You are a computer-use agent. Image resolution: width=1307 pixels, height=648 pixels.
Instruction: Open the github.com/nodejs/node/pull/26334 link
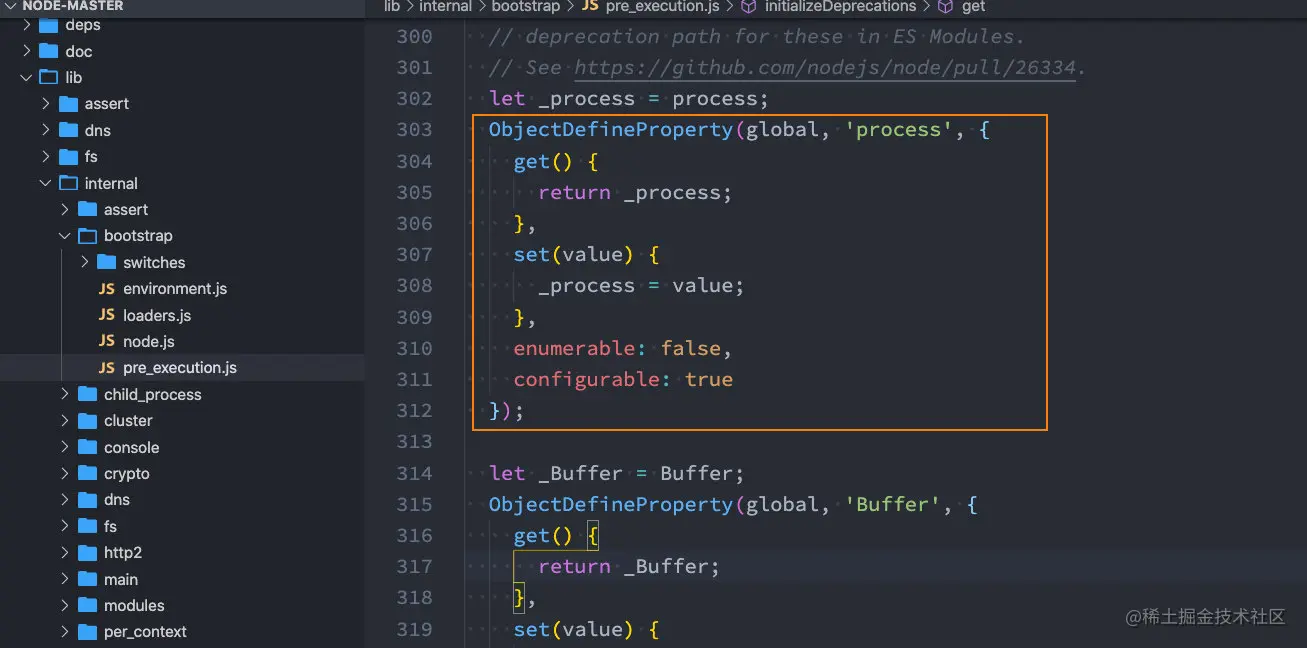coord(825,67)
